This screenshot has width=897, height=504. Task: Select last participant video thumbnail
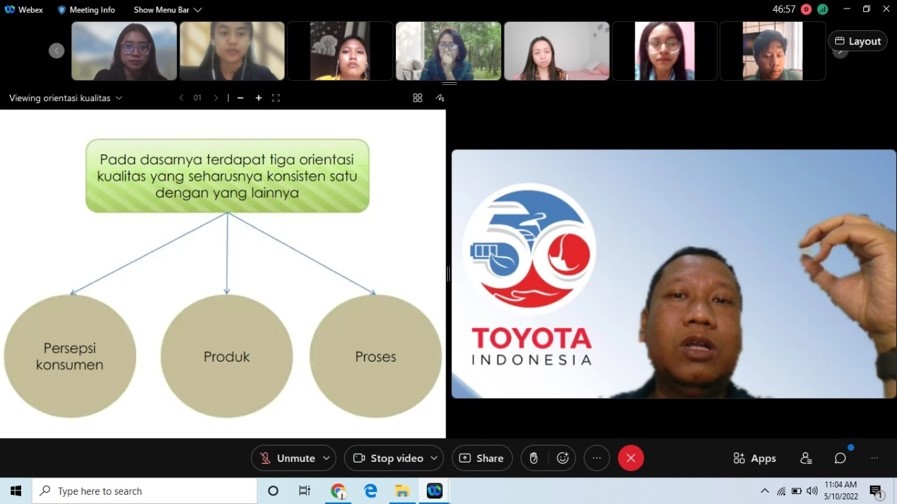[x=773, y=51]
